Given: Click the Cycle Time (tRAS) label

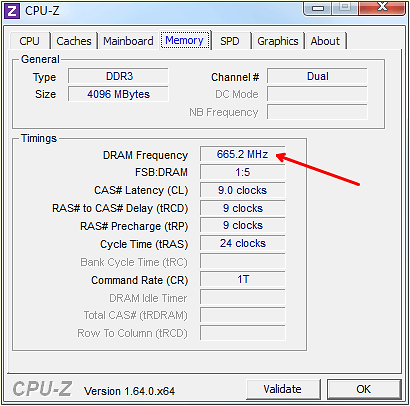Looking at the screenshot, I should point(144,244).
